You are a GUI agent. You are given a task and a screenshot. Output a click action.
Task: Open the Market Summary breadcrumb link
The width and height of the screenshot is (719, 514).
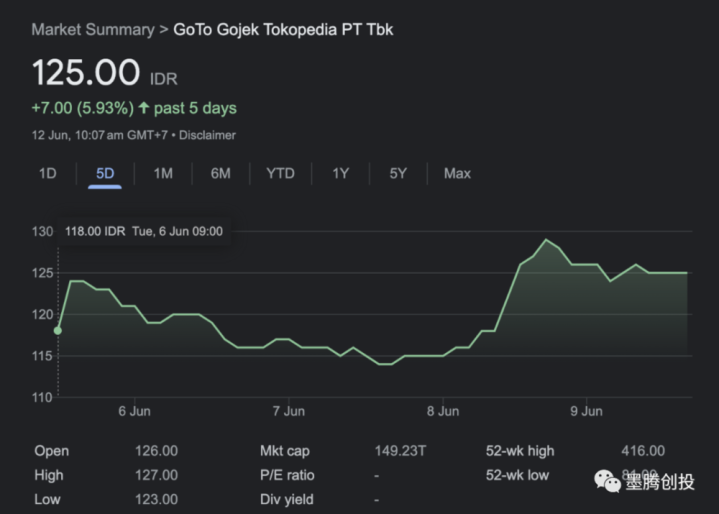click(93, 29)
